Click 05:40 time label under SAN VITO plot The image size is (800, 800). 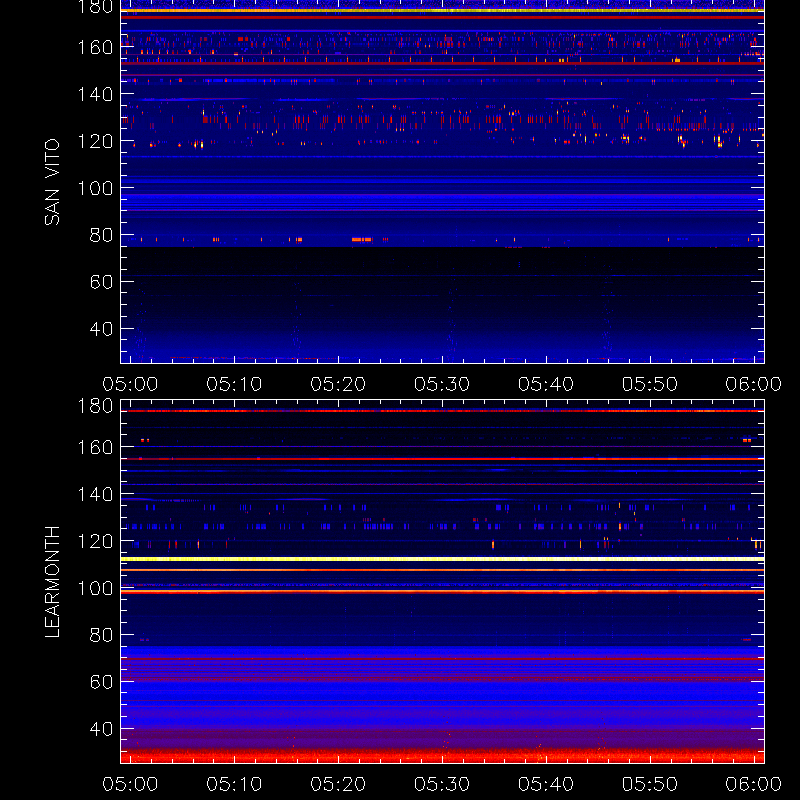[546, 384]
